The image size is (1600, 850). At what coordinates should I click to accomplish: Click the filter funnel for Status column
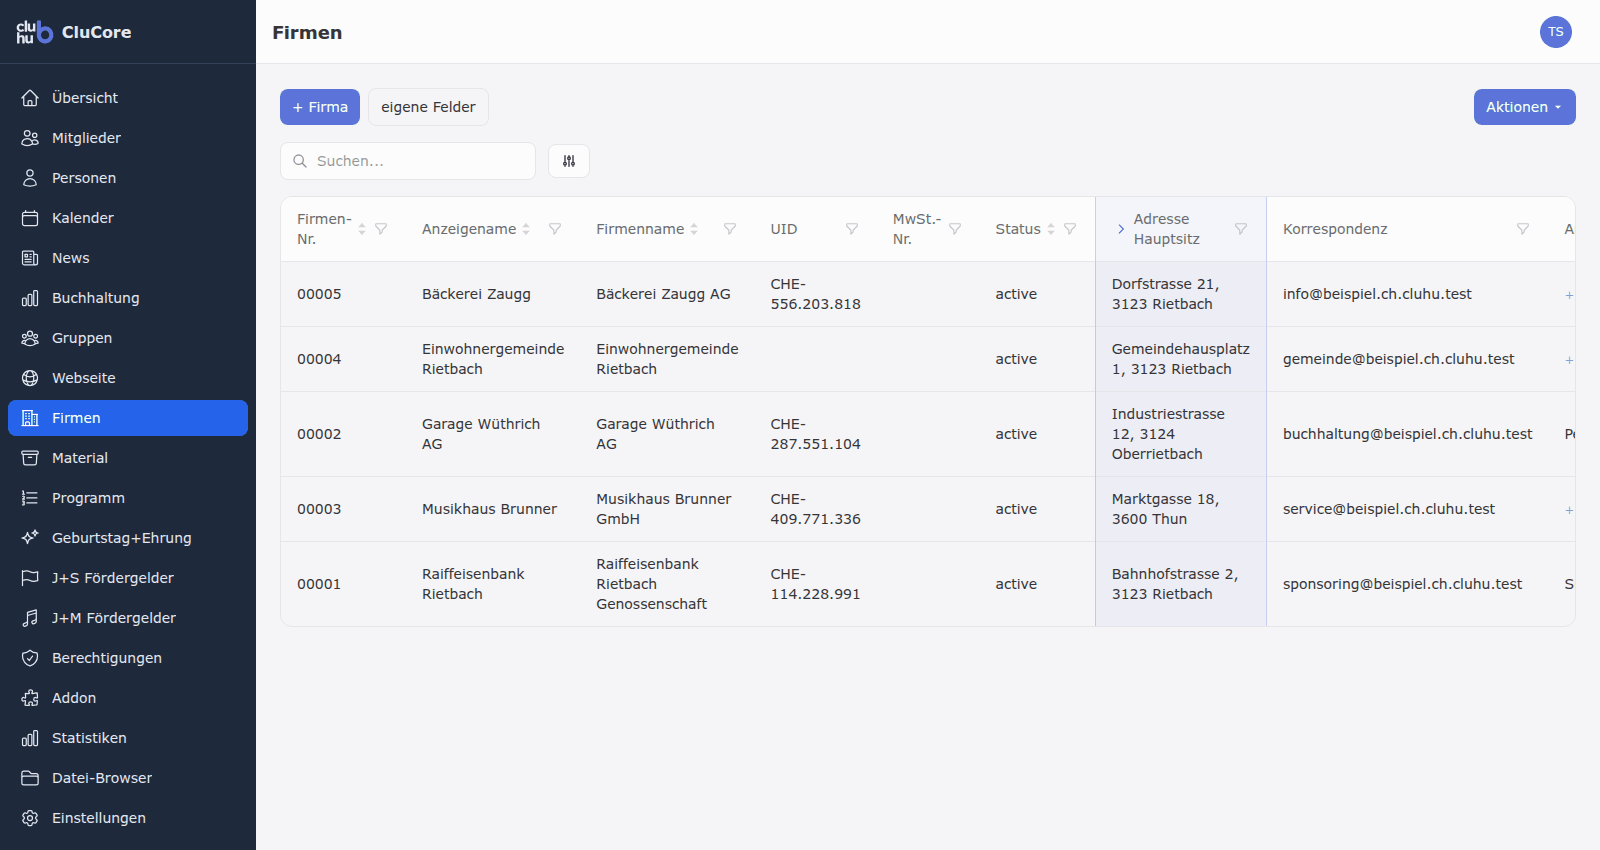coord(1070,229)
